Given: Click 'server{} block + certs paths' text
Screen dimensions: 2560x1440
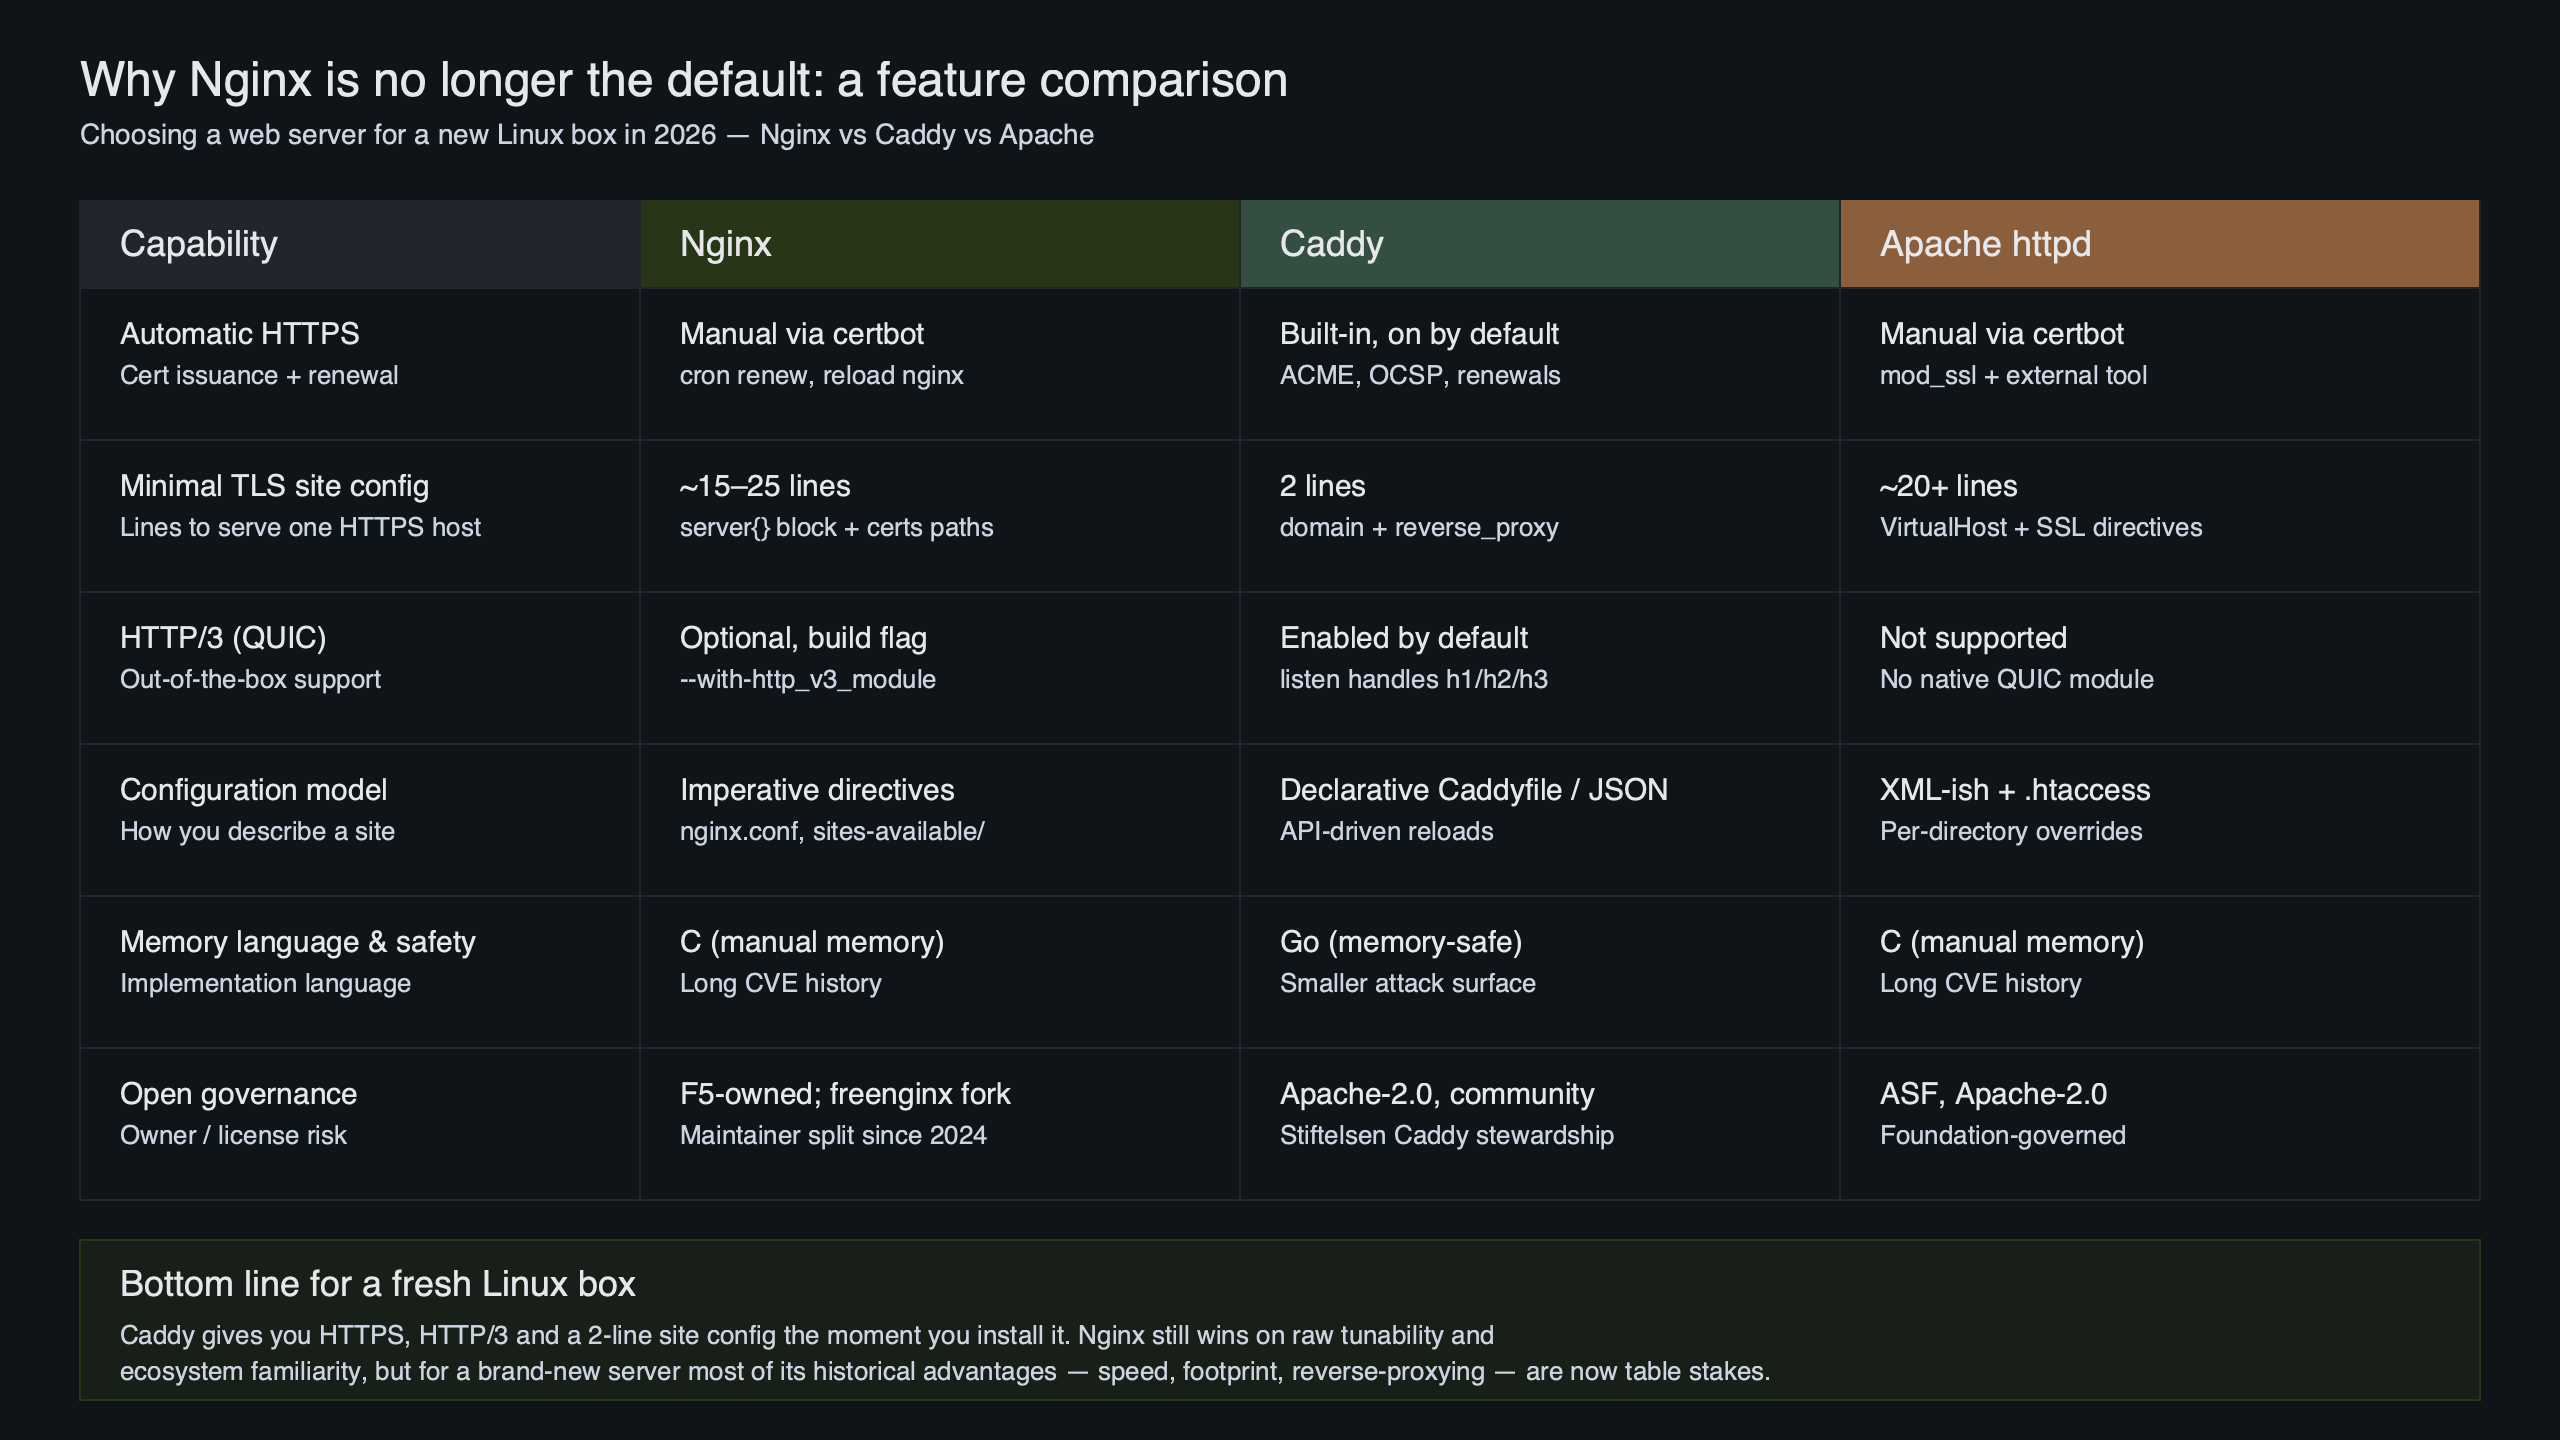Looking at the screenshot, I should [x=837, y=528].
